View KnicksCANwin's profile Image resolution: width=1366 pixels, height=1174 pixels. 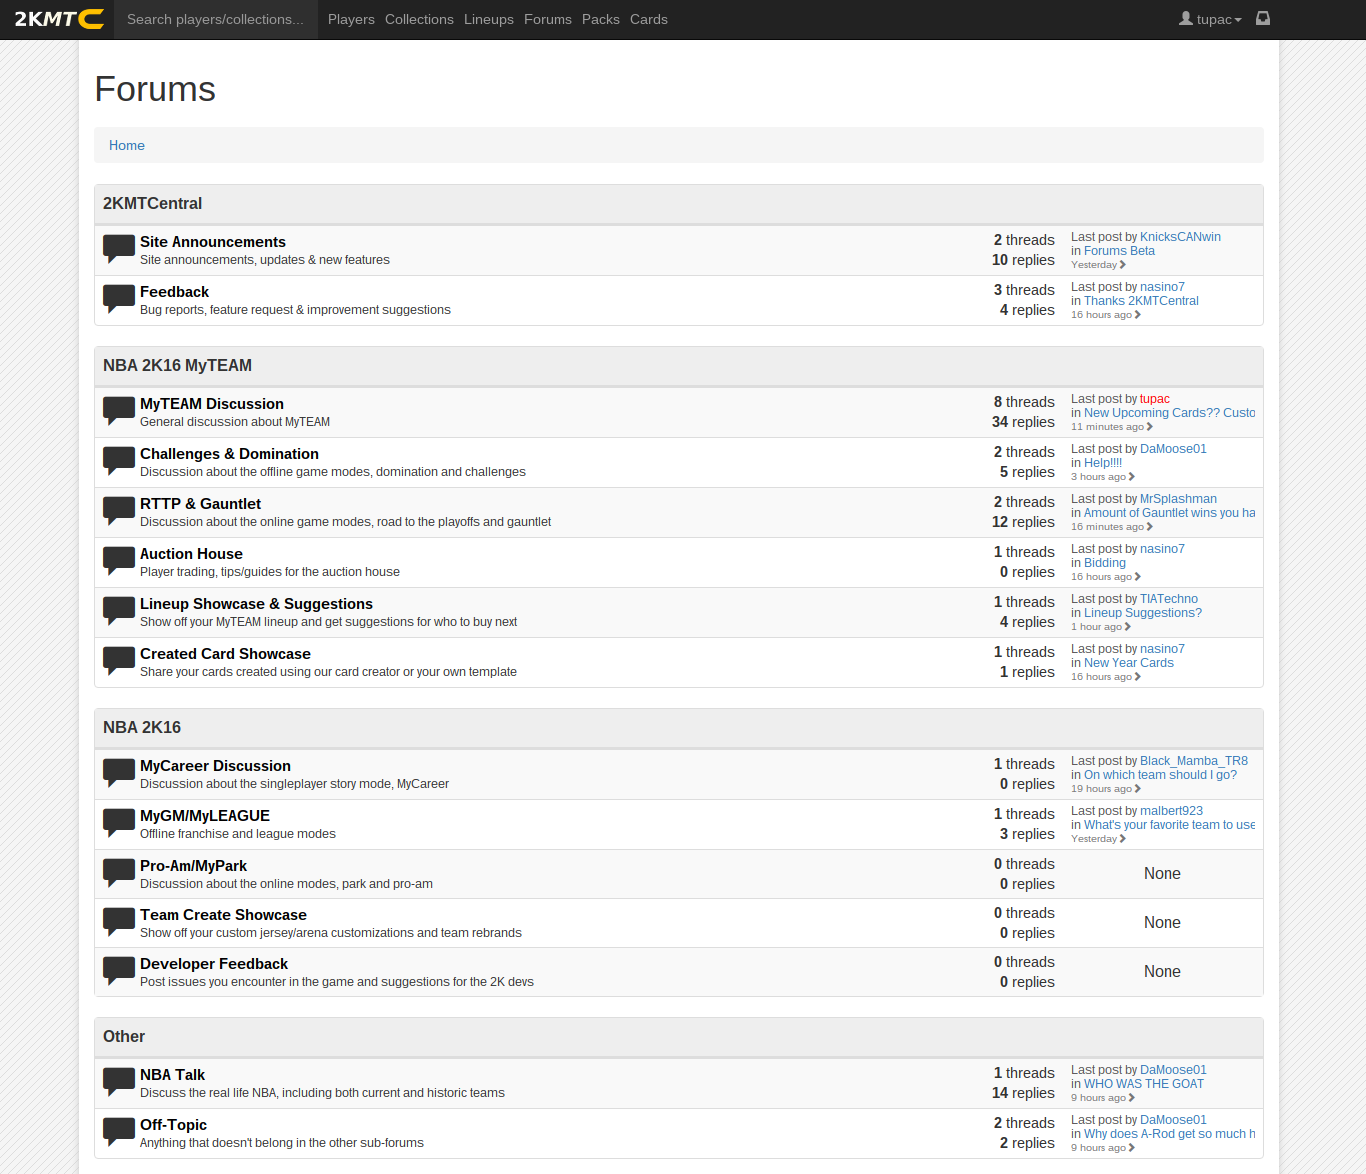click(1180, 237)
